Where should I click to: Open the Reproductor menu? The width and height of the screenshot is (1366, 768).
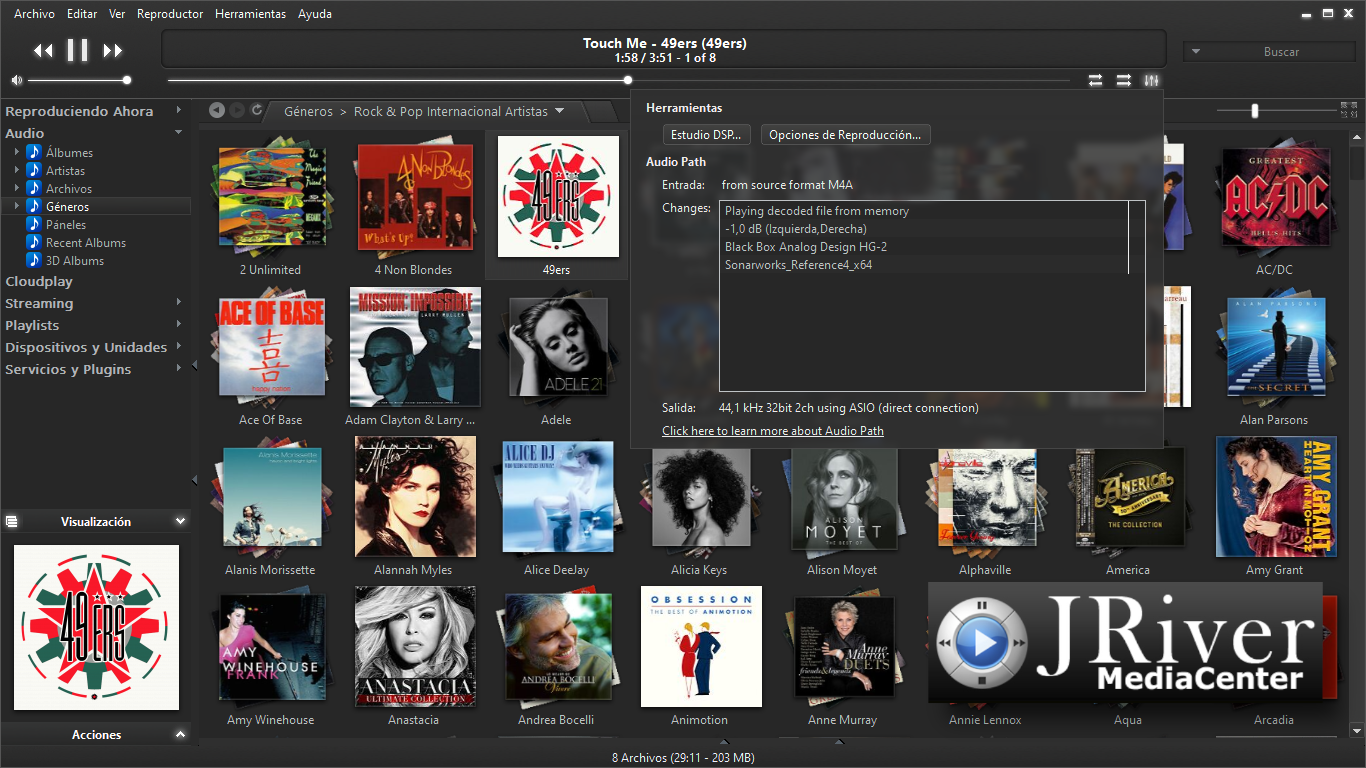170,14
